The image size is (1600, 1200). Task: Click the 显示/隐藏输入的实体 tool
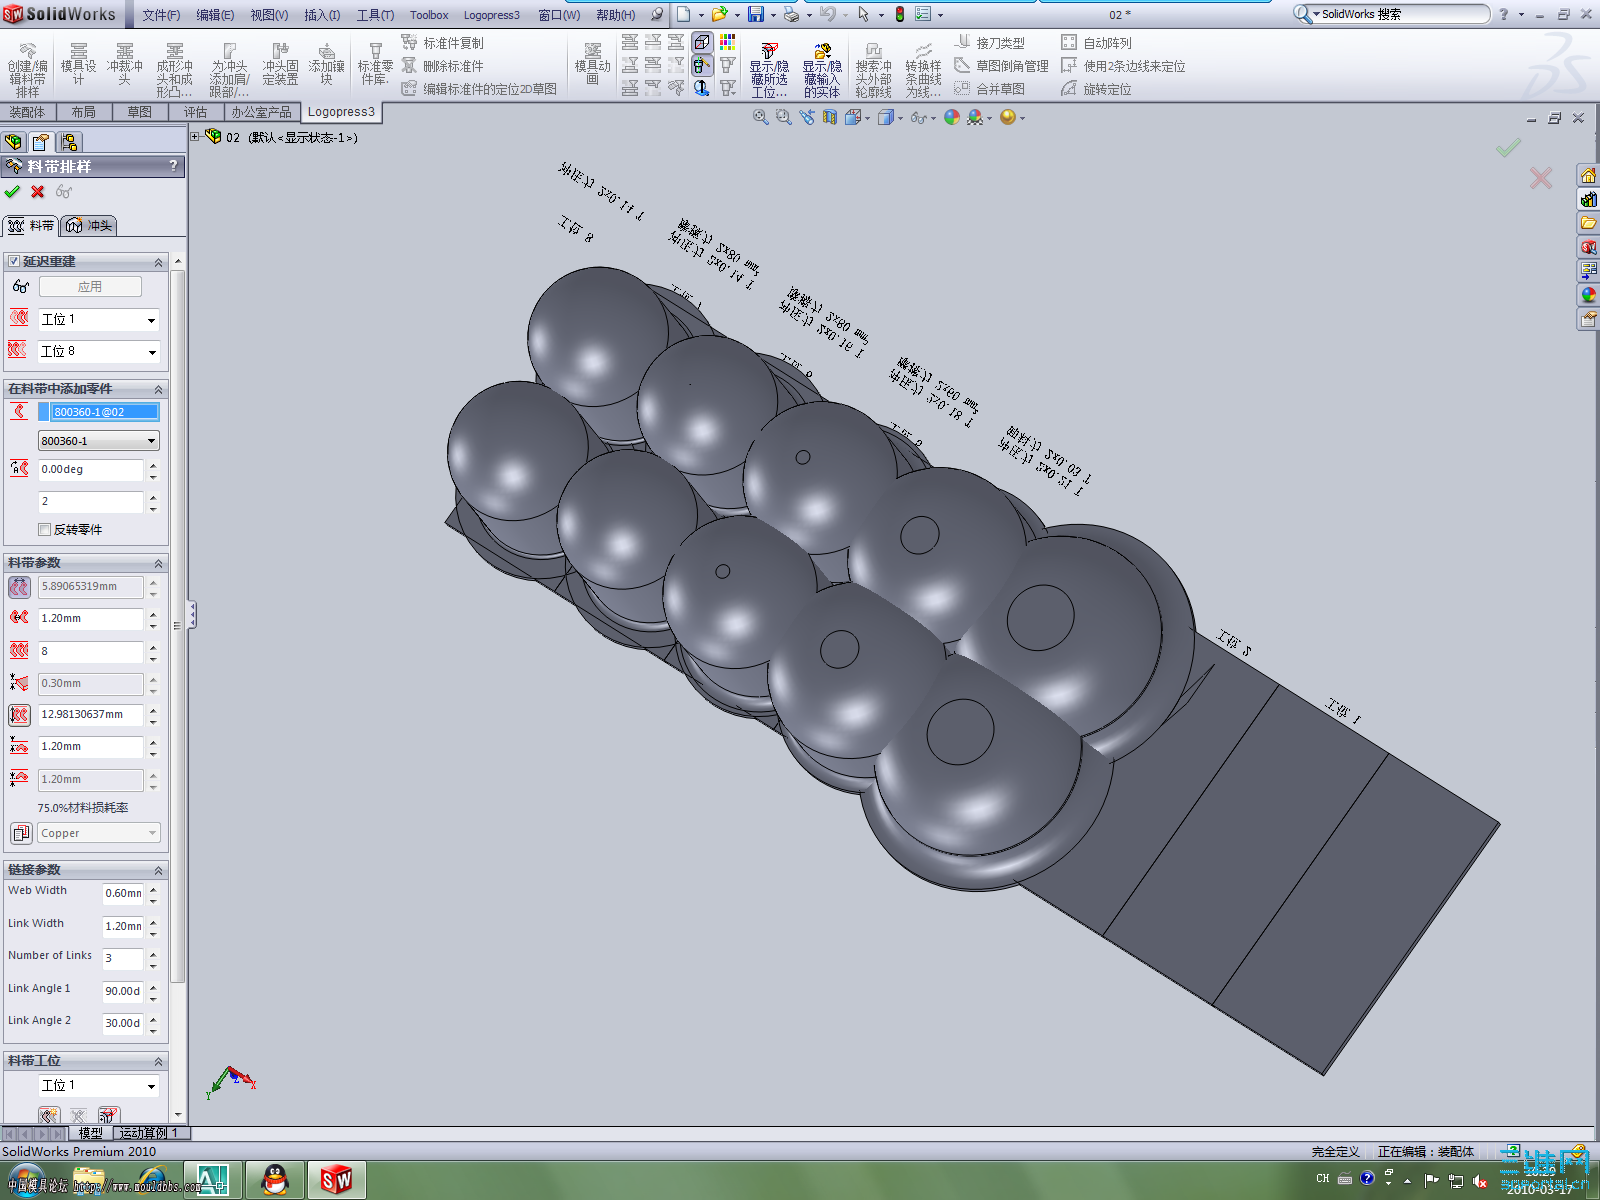[822, 70]
